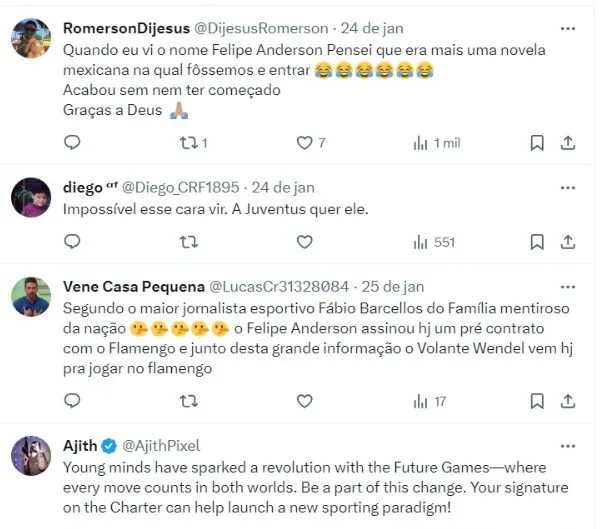This screenshot has height=529, width=604.
Task: Reply to diego's Juventus tweet
Action: click(x=72, y=242)
